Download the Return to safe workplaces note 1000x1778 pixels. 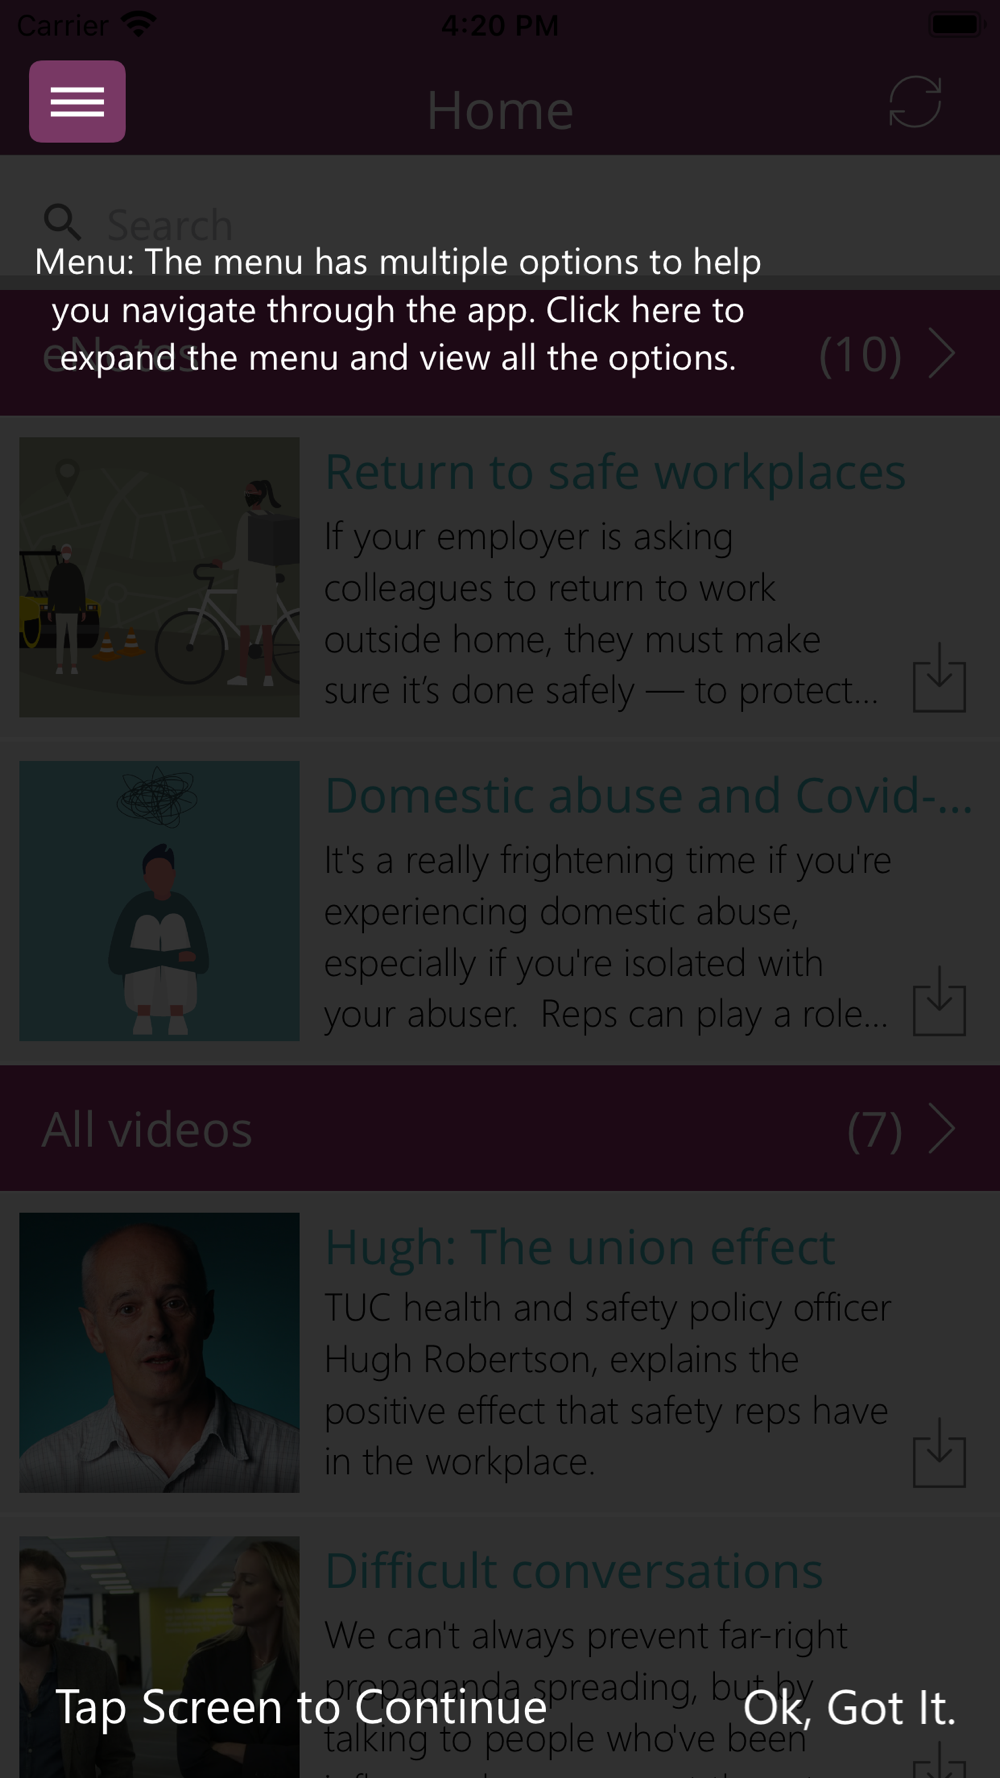(939, 678)
